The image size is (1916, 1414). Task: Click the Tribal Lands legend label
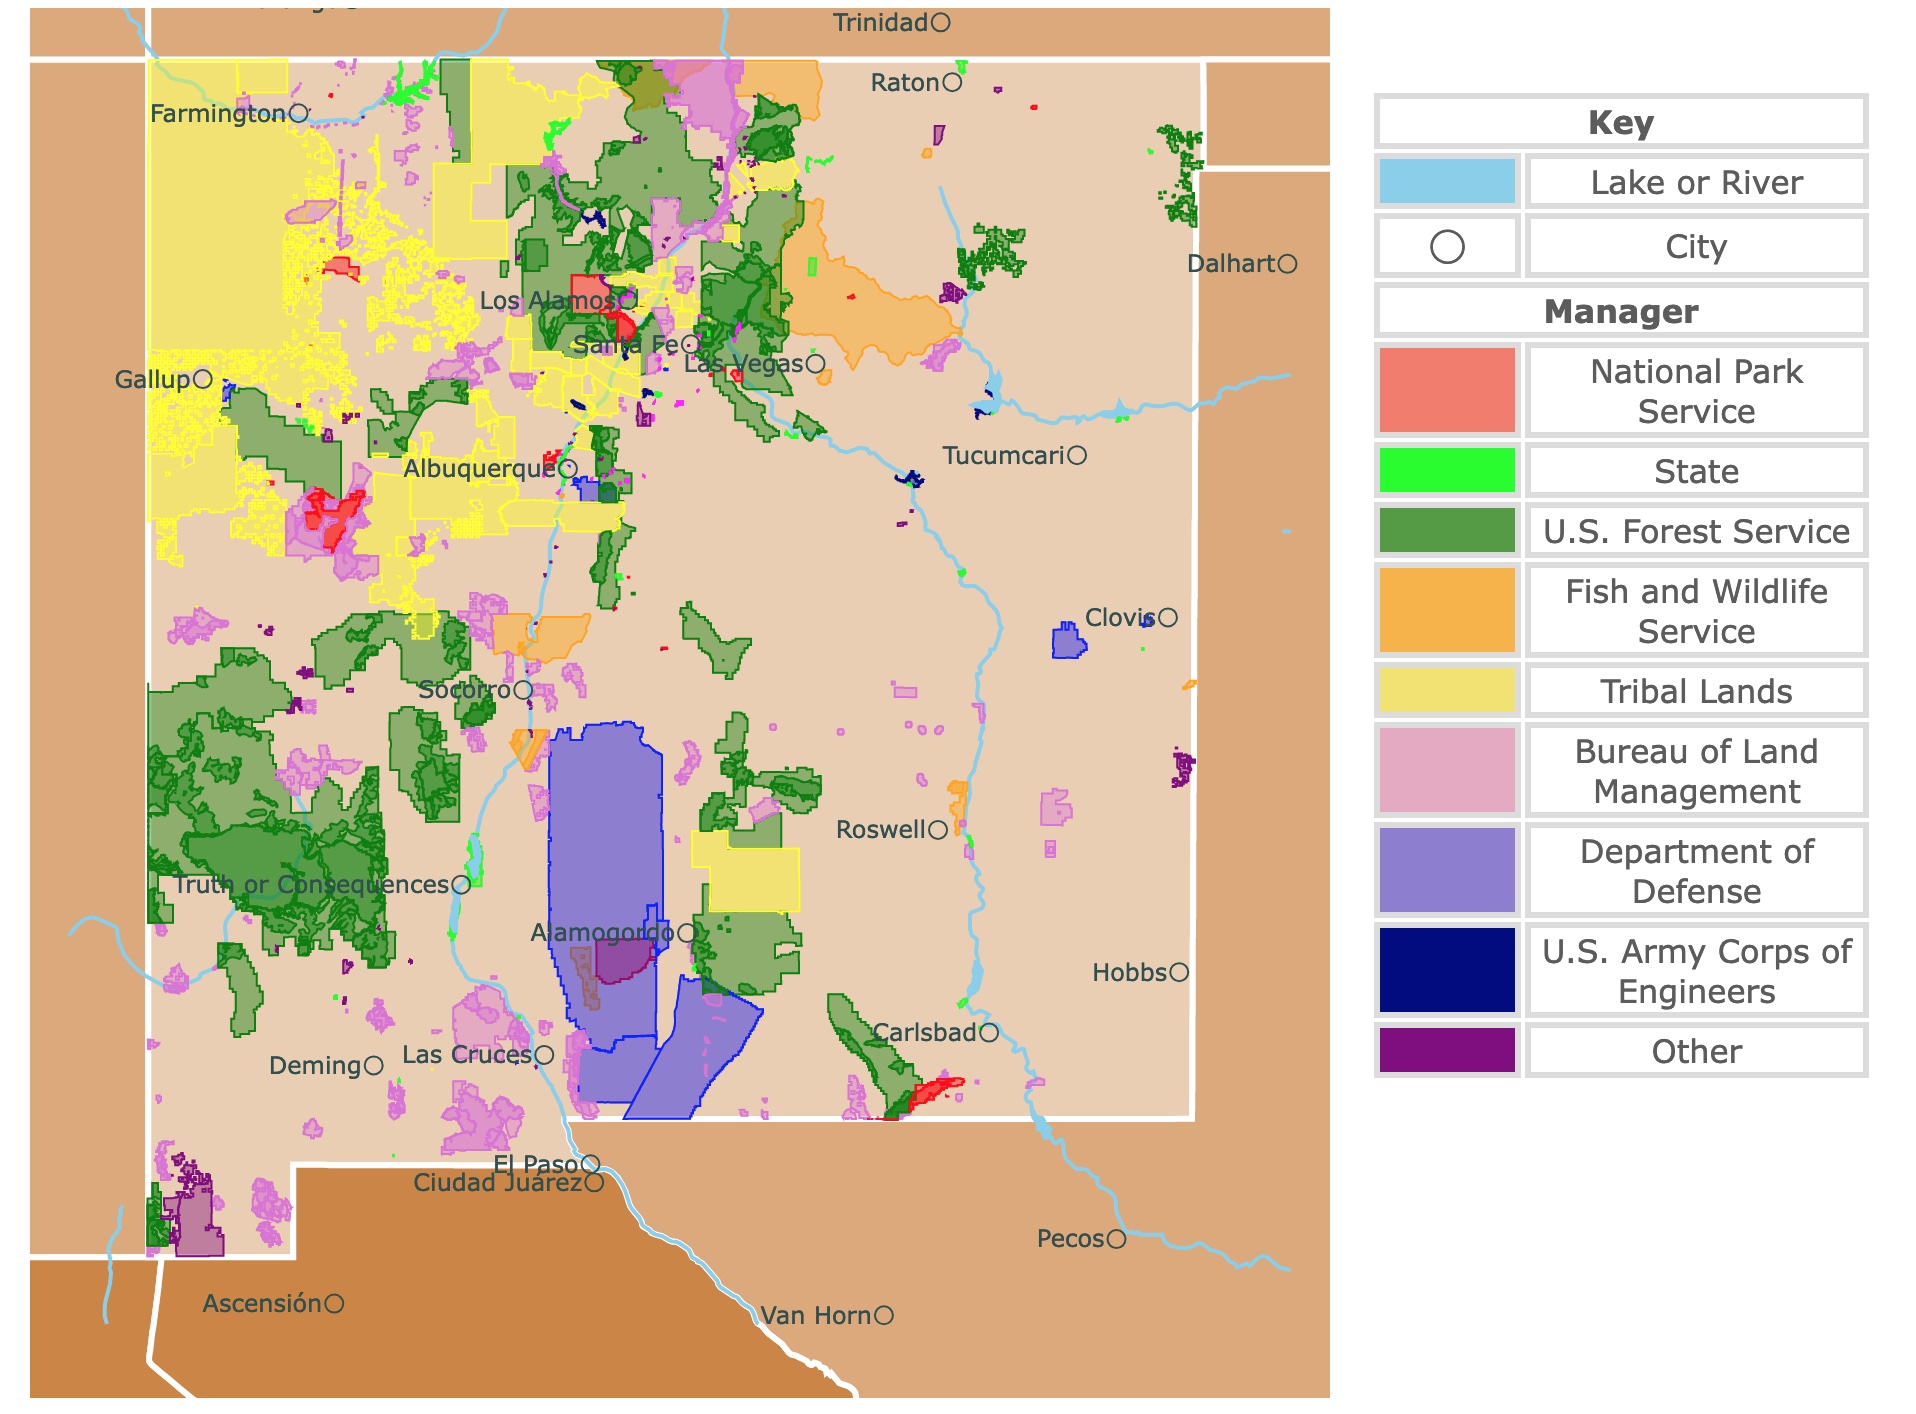(x=1695, y=691)
